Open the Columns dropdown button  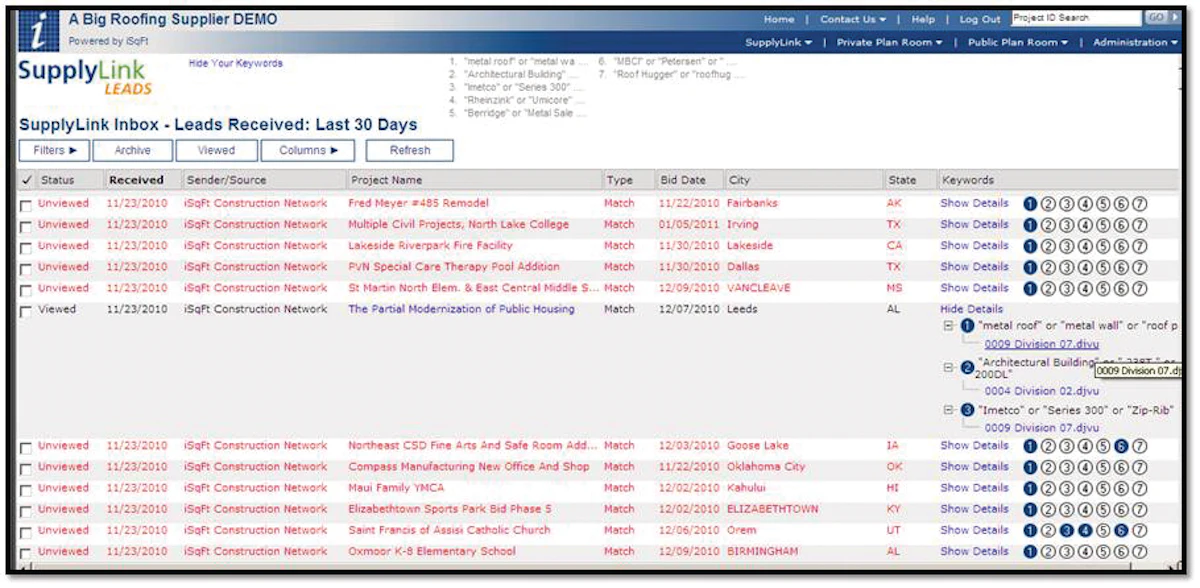308,150
